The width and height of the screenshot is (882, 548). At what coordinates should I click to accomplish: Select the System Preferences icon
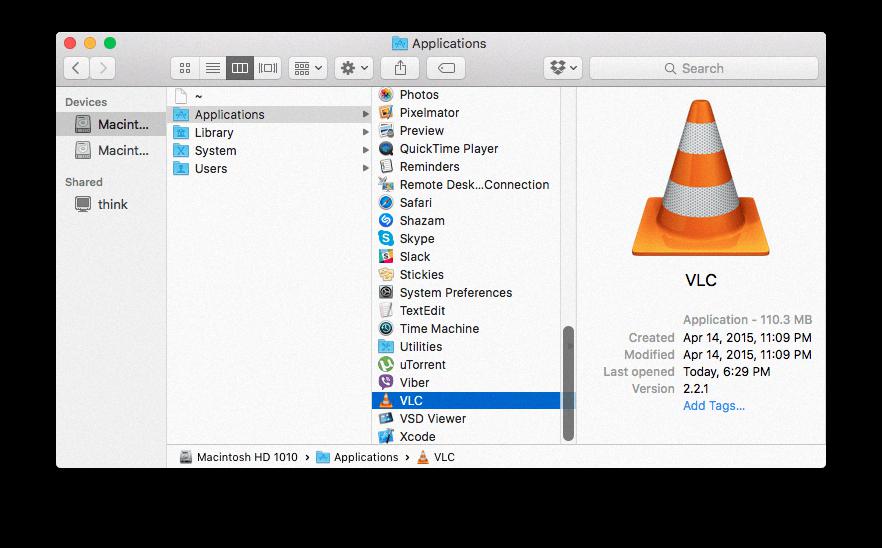[386, 293]
